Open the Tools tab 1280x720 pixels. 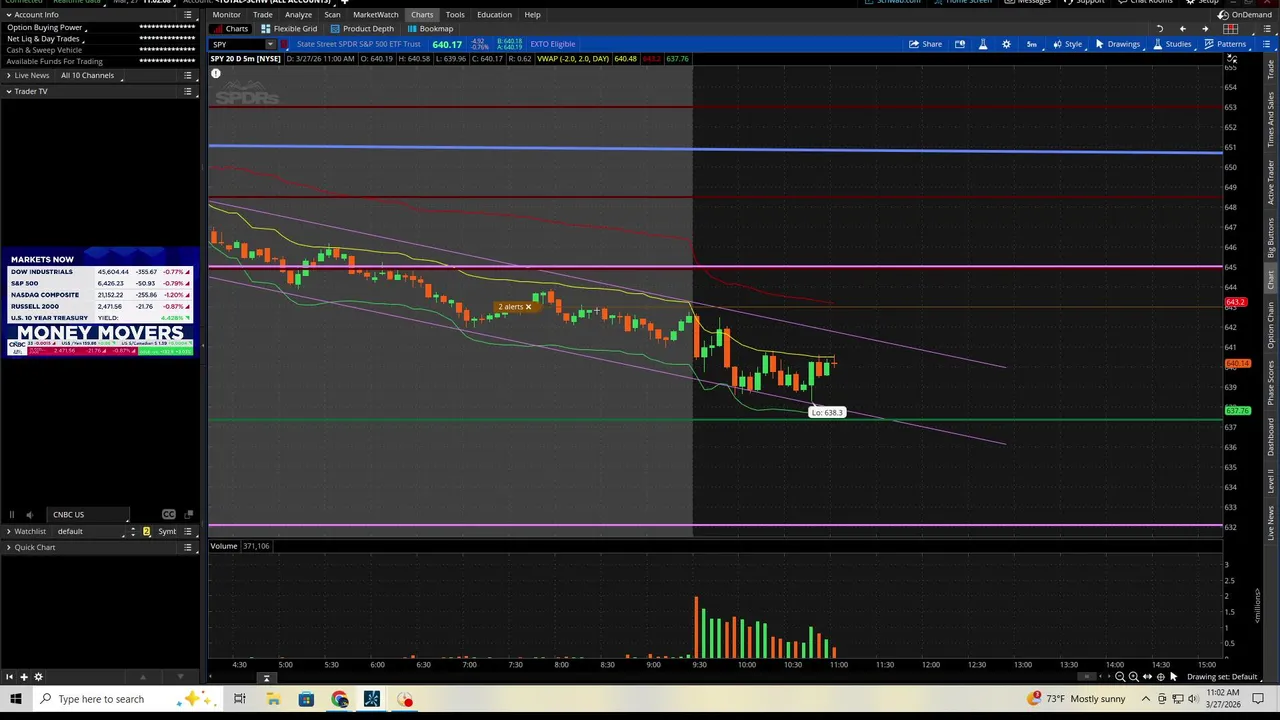(455, 15)
